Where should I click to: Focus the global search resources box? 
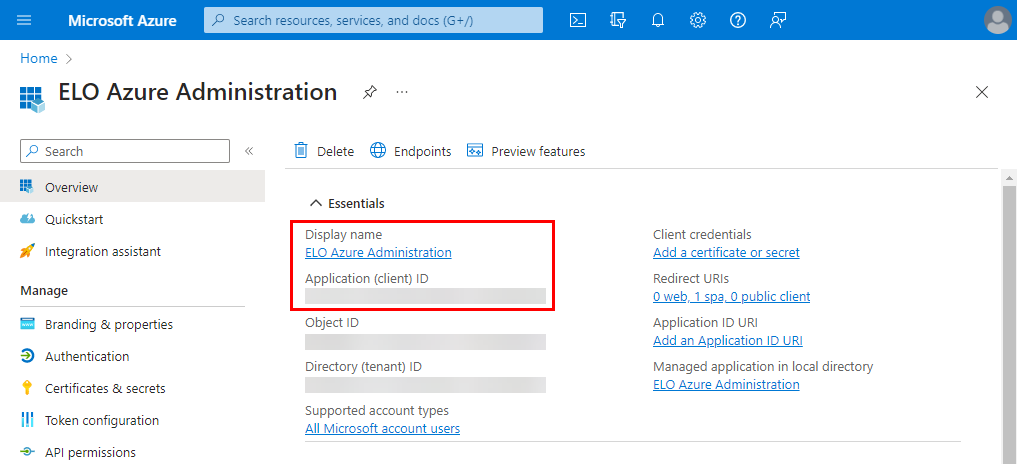pos(374,20)
